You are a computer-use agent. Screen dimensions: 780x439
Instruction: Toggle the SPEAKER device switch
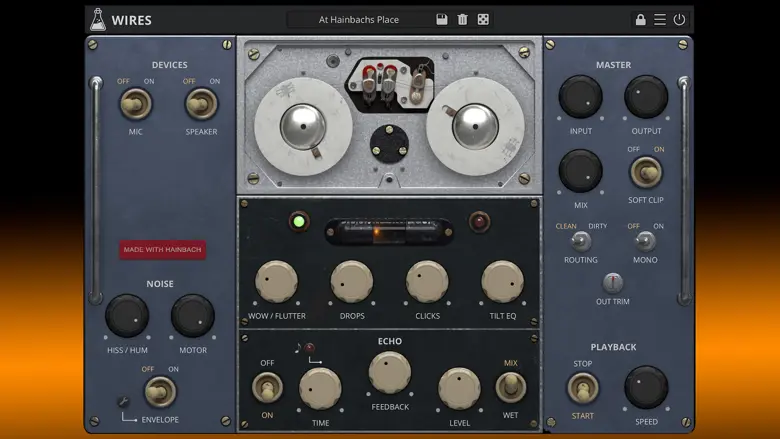pos(200,103)
